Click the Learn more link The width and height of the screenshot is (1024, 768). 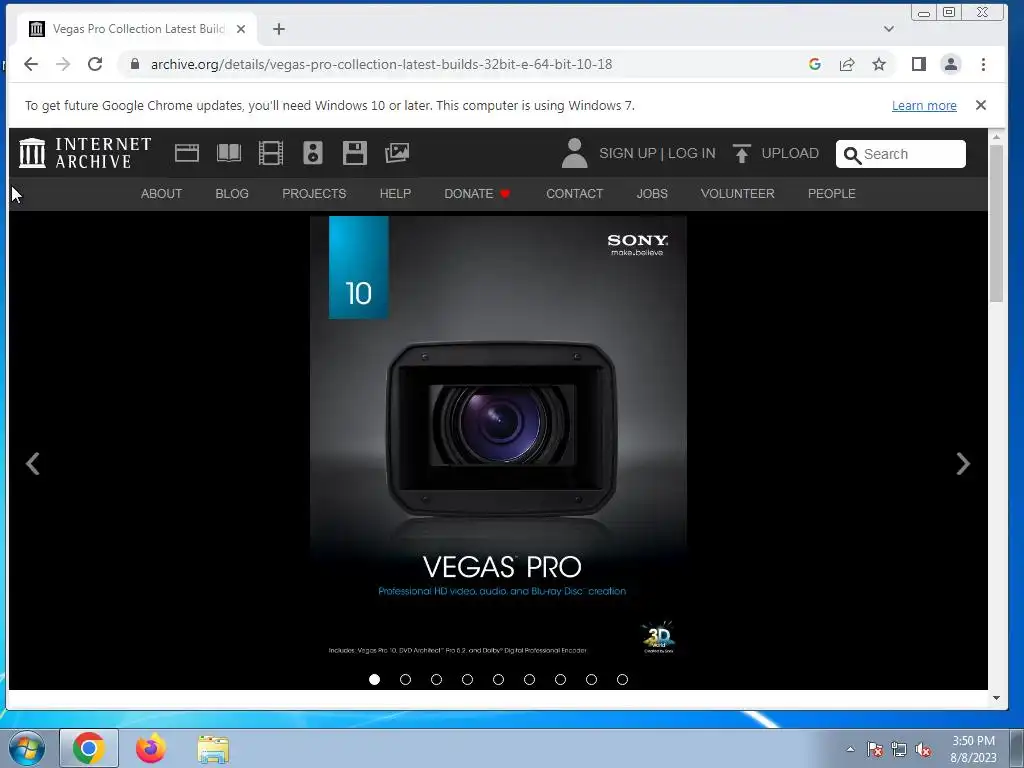click(x=924, y=106)
